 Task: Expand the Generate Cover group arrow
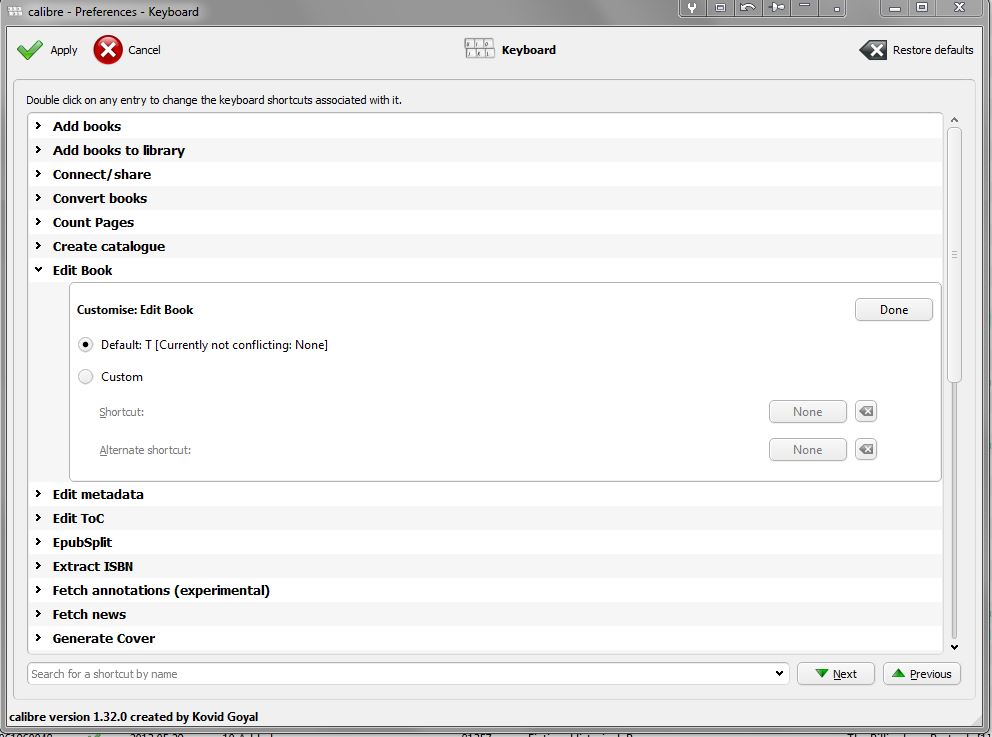[x=39, y=638]
